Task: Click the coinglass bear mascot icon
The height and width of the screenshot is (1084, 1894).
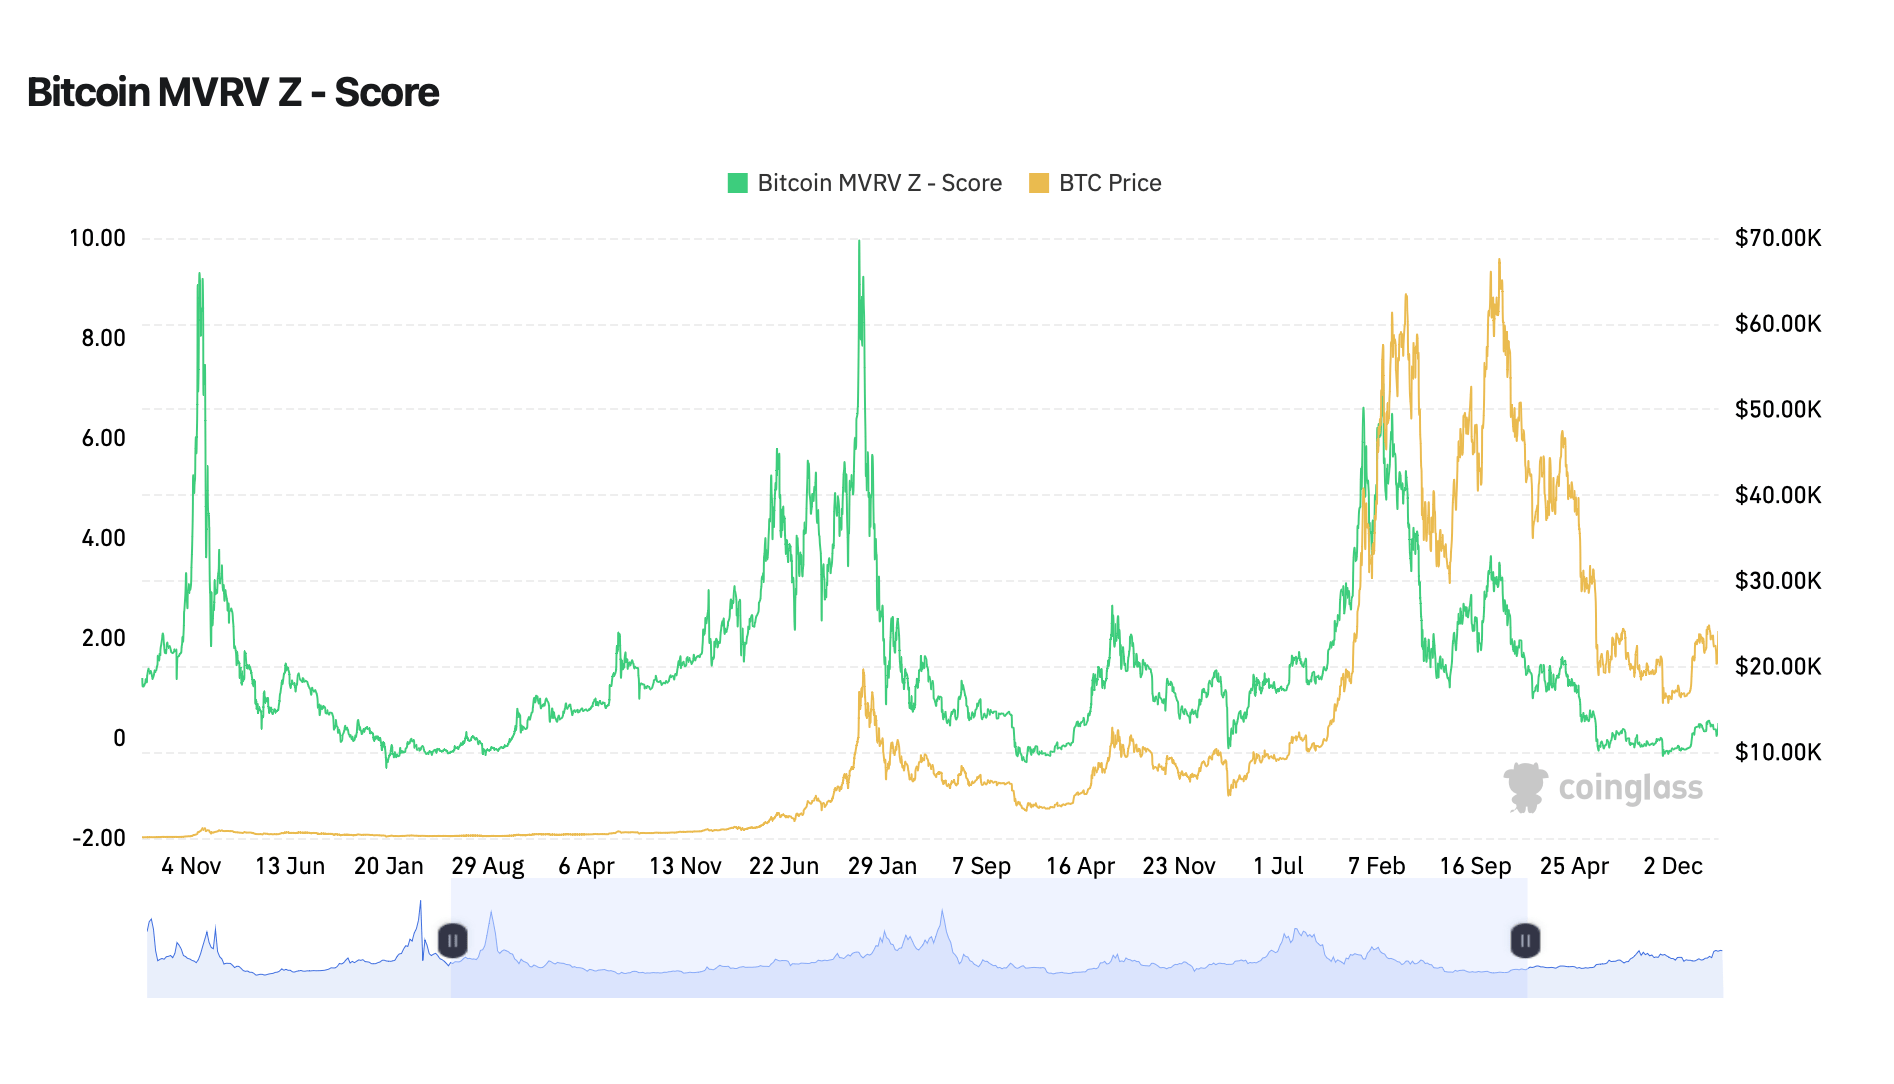Action: point(1527,787)
